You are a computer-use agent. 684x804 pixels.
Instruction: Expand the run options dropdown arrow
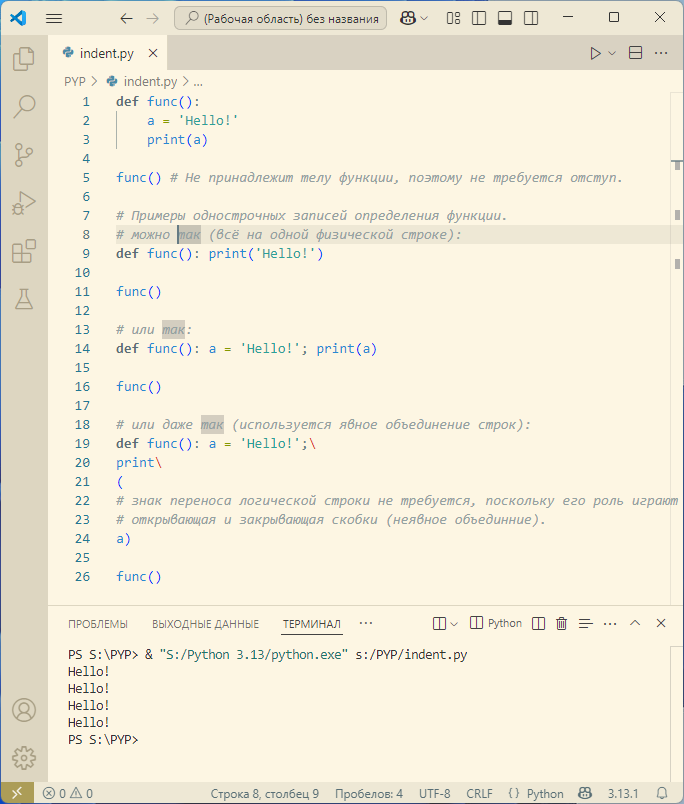coord(612,53)
